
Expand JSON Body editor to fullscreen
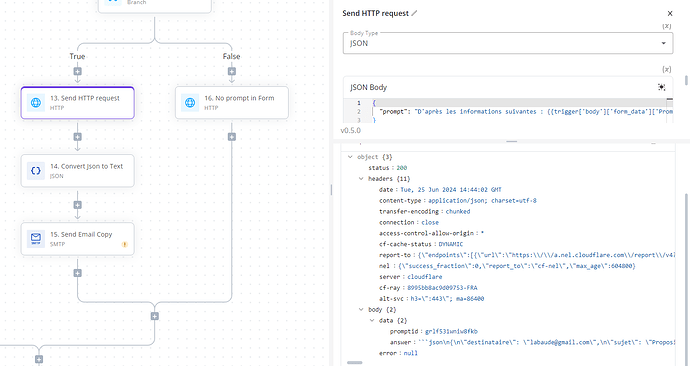[x=661, y=87]
